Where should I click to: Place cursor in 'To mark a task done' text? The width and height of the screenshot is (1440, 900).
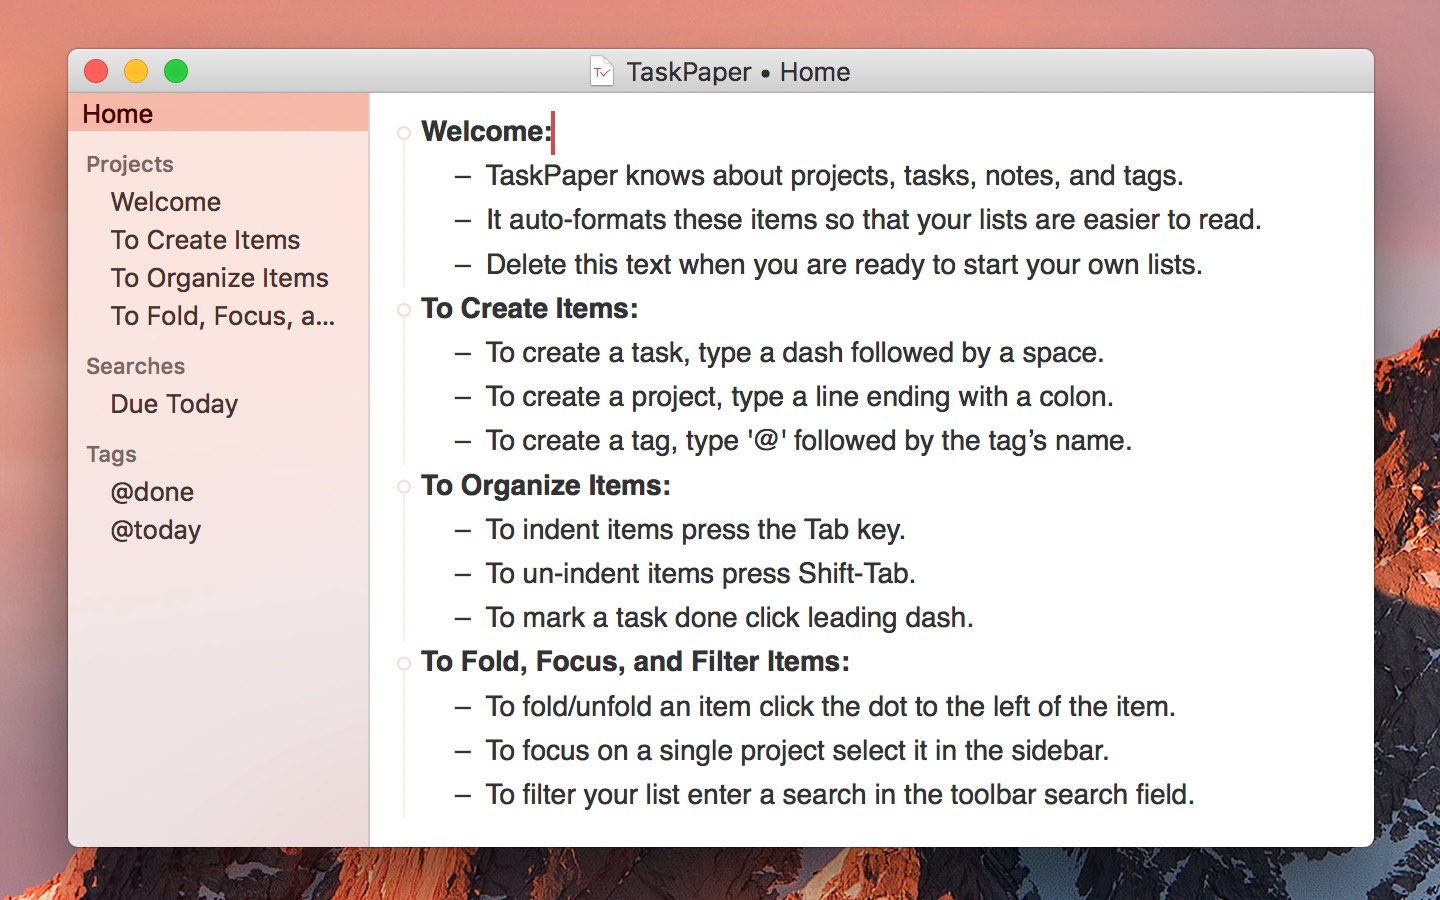(x=728, y=618)
